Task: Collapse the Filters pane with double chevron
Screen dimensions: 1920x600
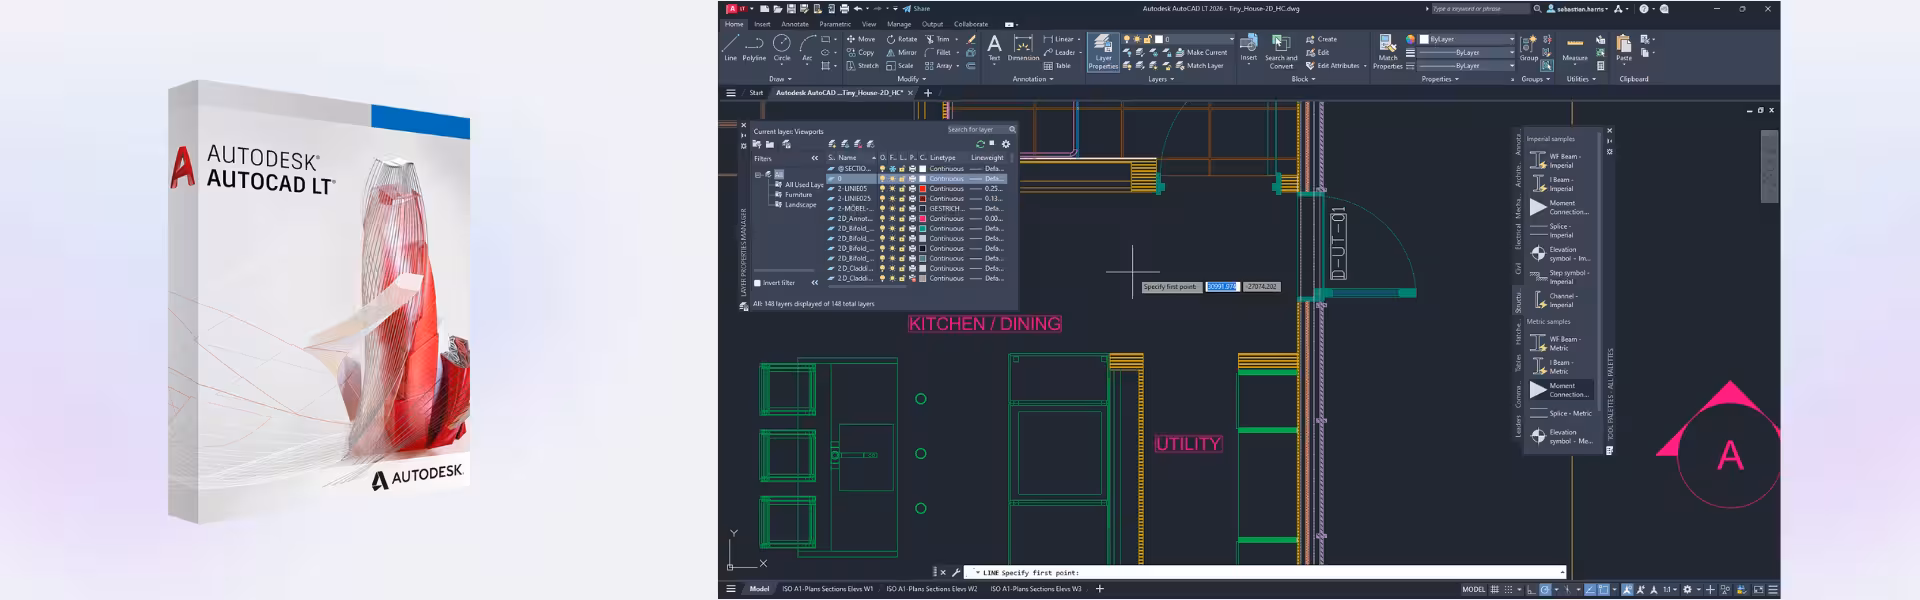Action: [x=814, y=158]
